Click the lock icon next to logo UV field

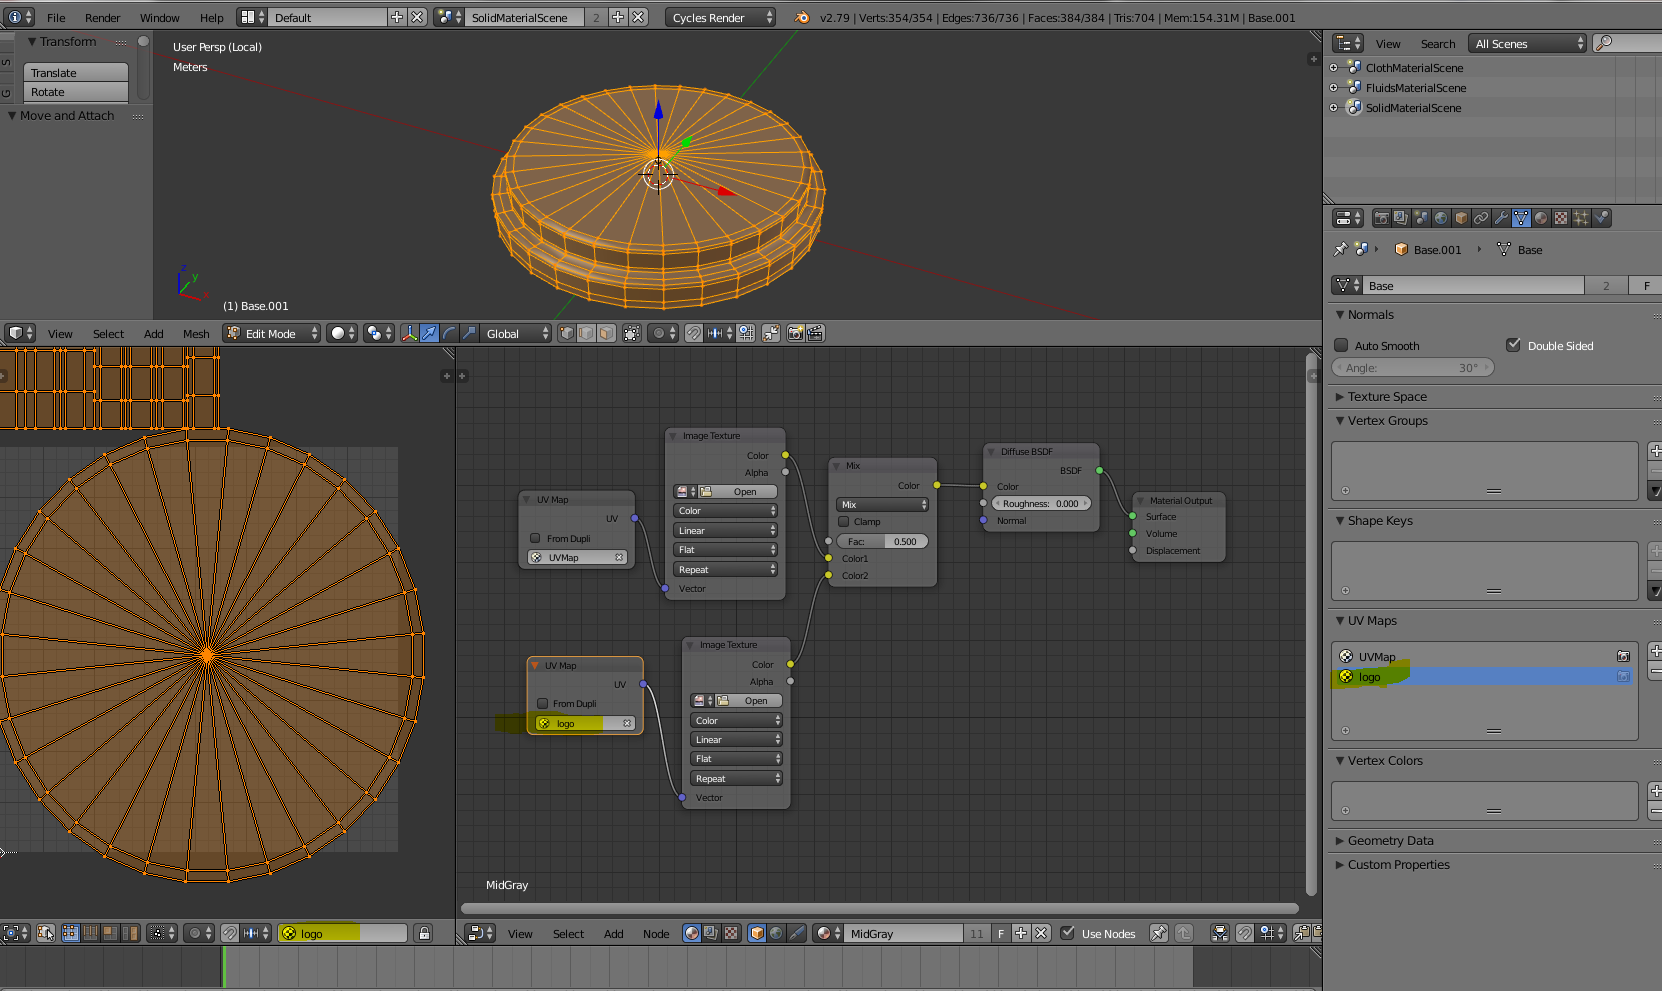pos(424,933)
